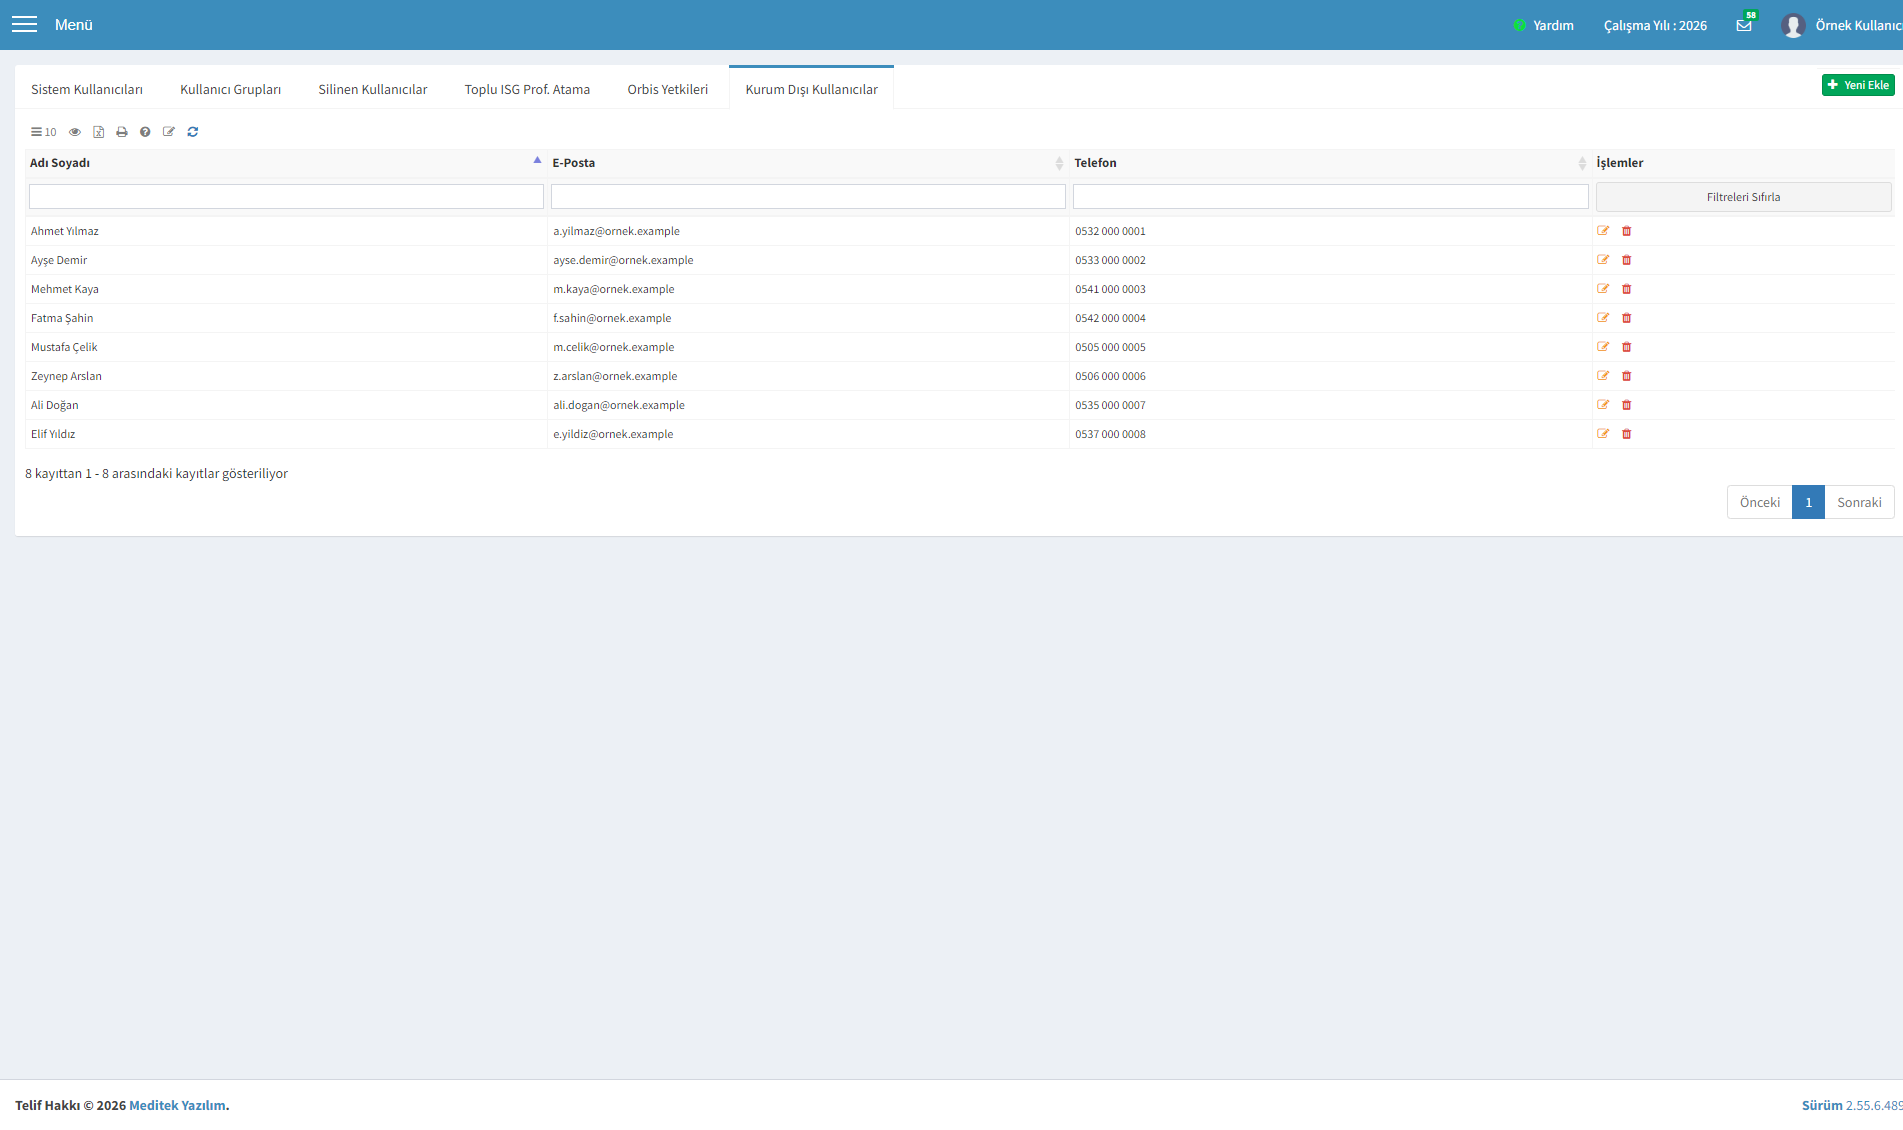Edit Ayşe Demir record

click(x=1603, y=260)
